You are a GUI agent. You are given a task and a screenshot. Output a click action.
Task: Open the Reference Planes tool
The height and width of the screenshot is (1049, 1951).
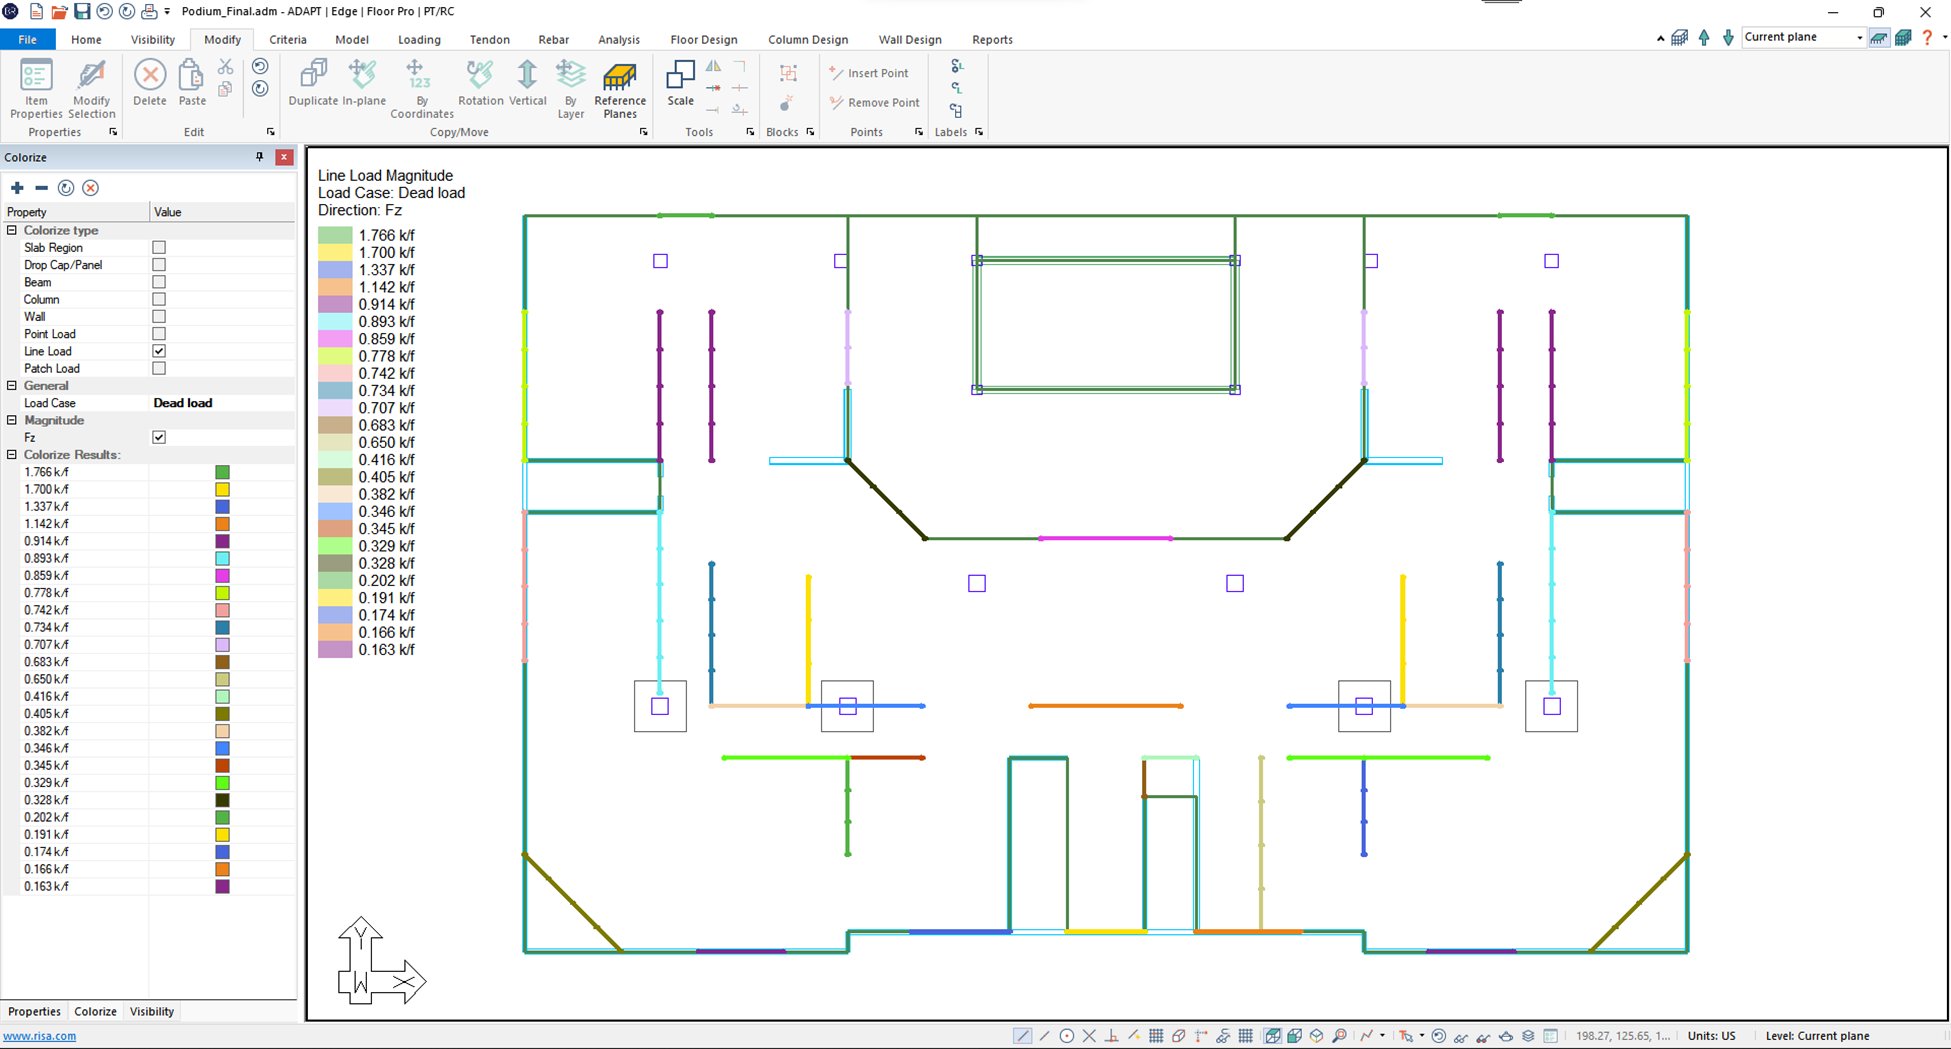619,88
